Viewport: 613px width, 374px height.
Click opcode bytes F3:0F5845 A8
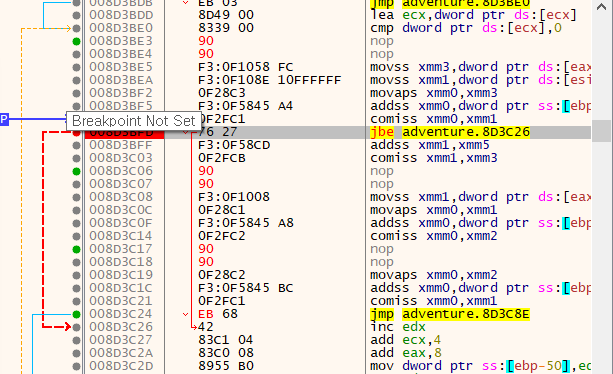click(x=246, y=223)
